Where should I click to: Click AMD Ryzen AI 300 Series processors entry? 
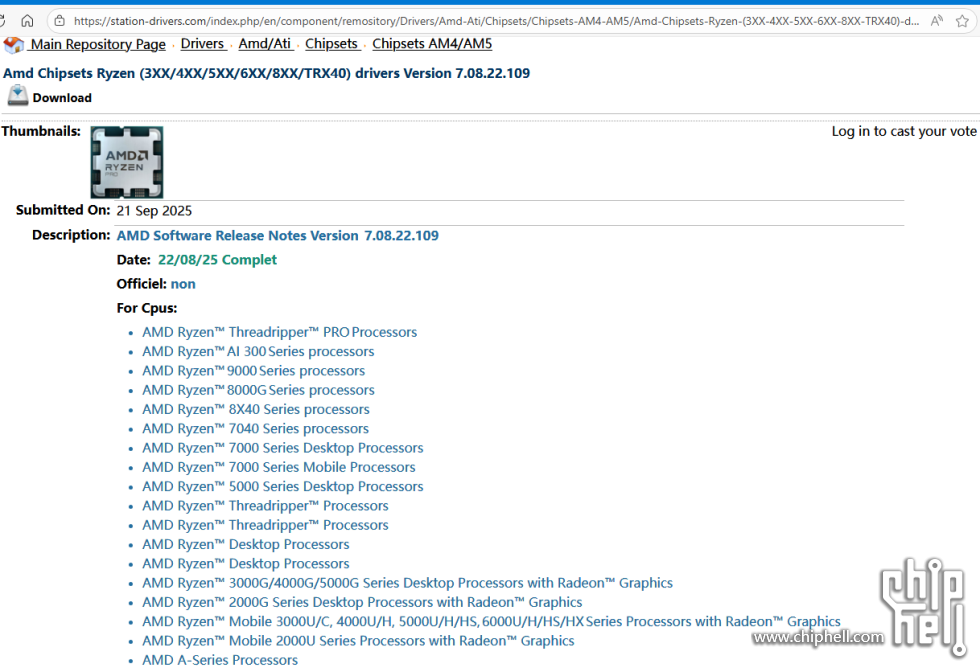tap(258, 352)
